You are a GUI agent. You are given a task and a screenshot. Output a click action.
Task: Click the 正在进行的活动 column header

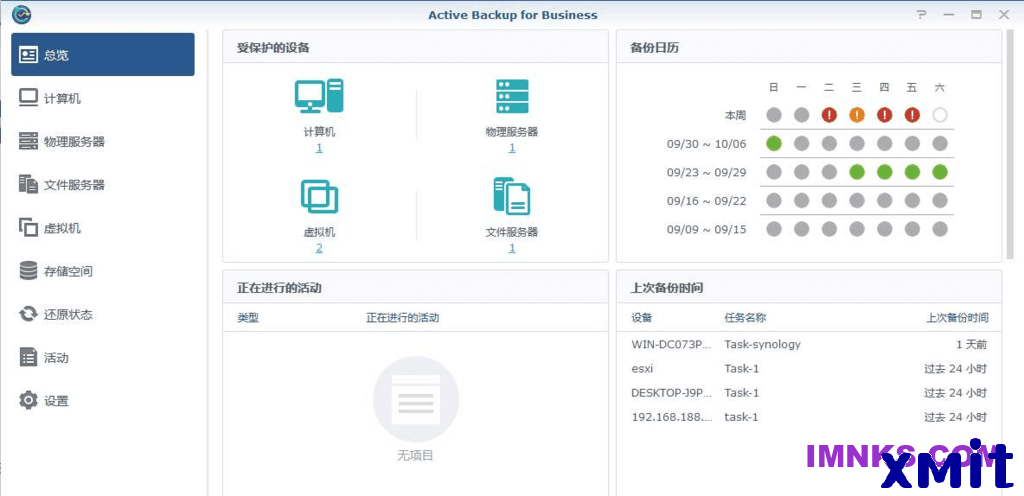(402, 318)
